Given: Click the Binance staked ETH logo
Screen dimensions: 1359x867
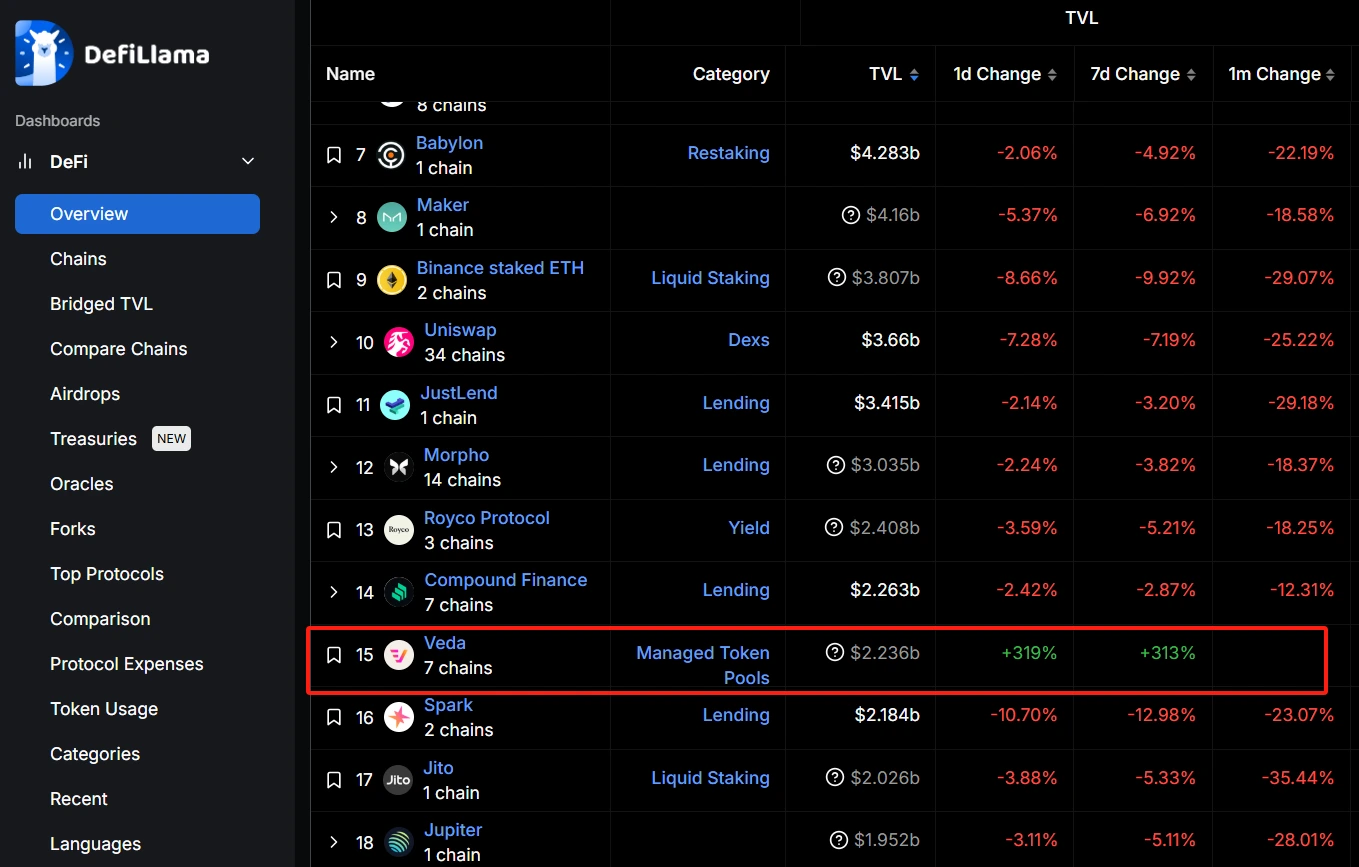Looking at the screenshot, I should [392, 280].
